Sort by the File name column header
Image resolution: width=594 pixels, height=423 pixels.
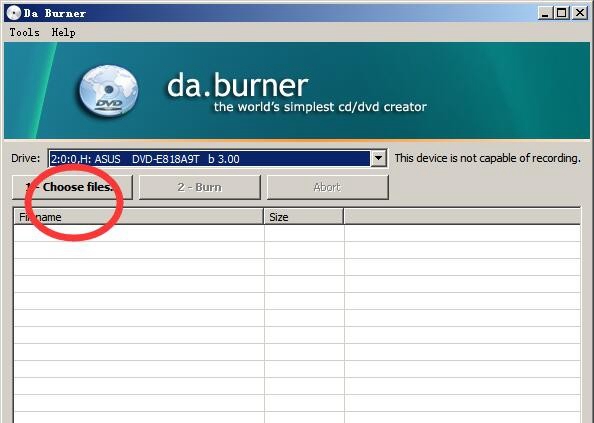click(139, 217)
